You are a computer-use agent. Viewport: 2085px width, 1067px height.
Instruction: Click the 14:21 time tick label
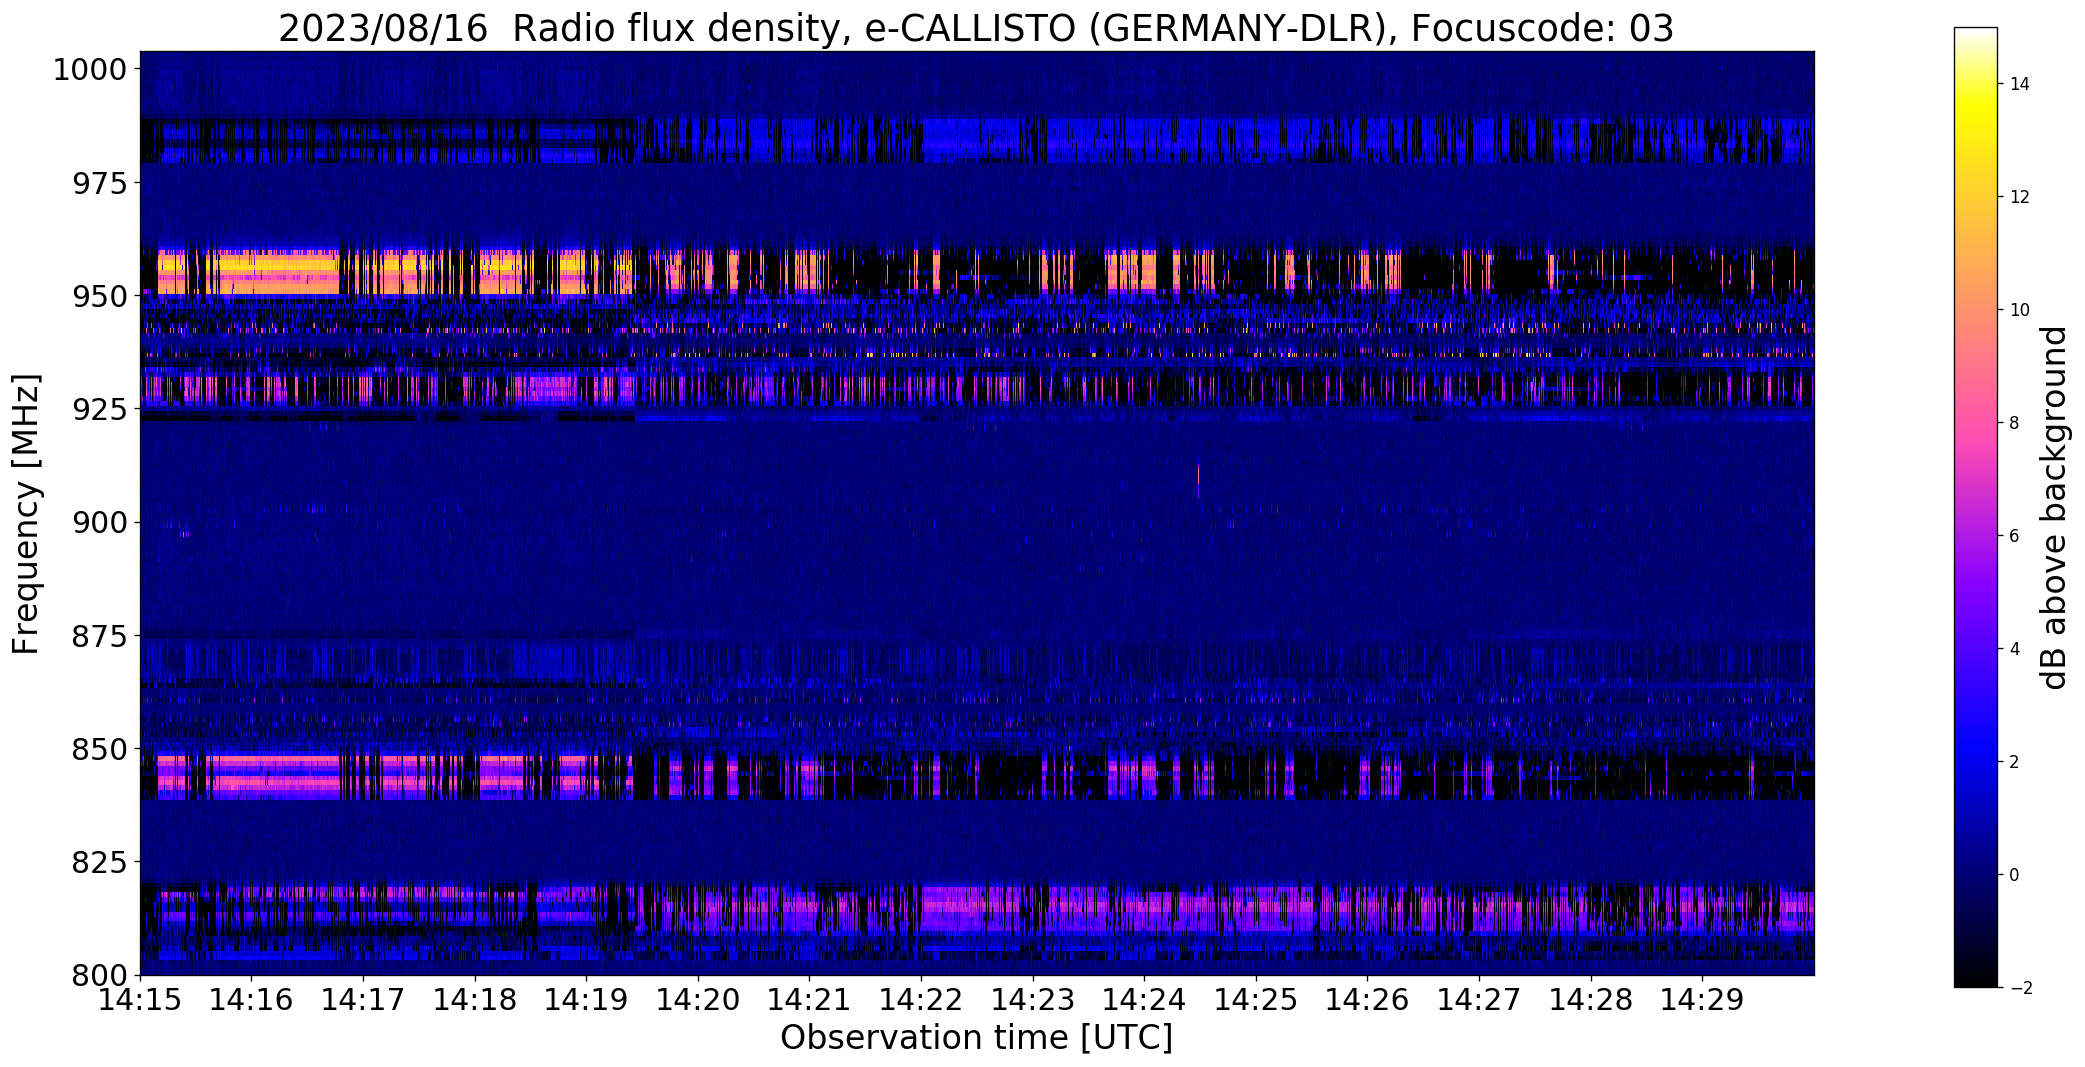[x=810, y=999]
